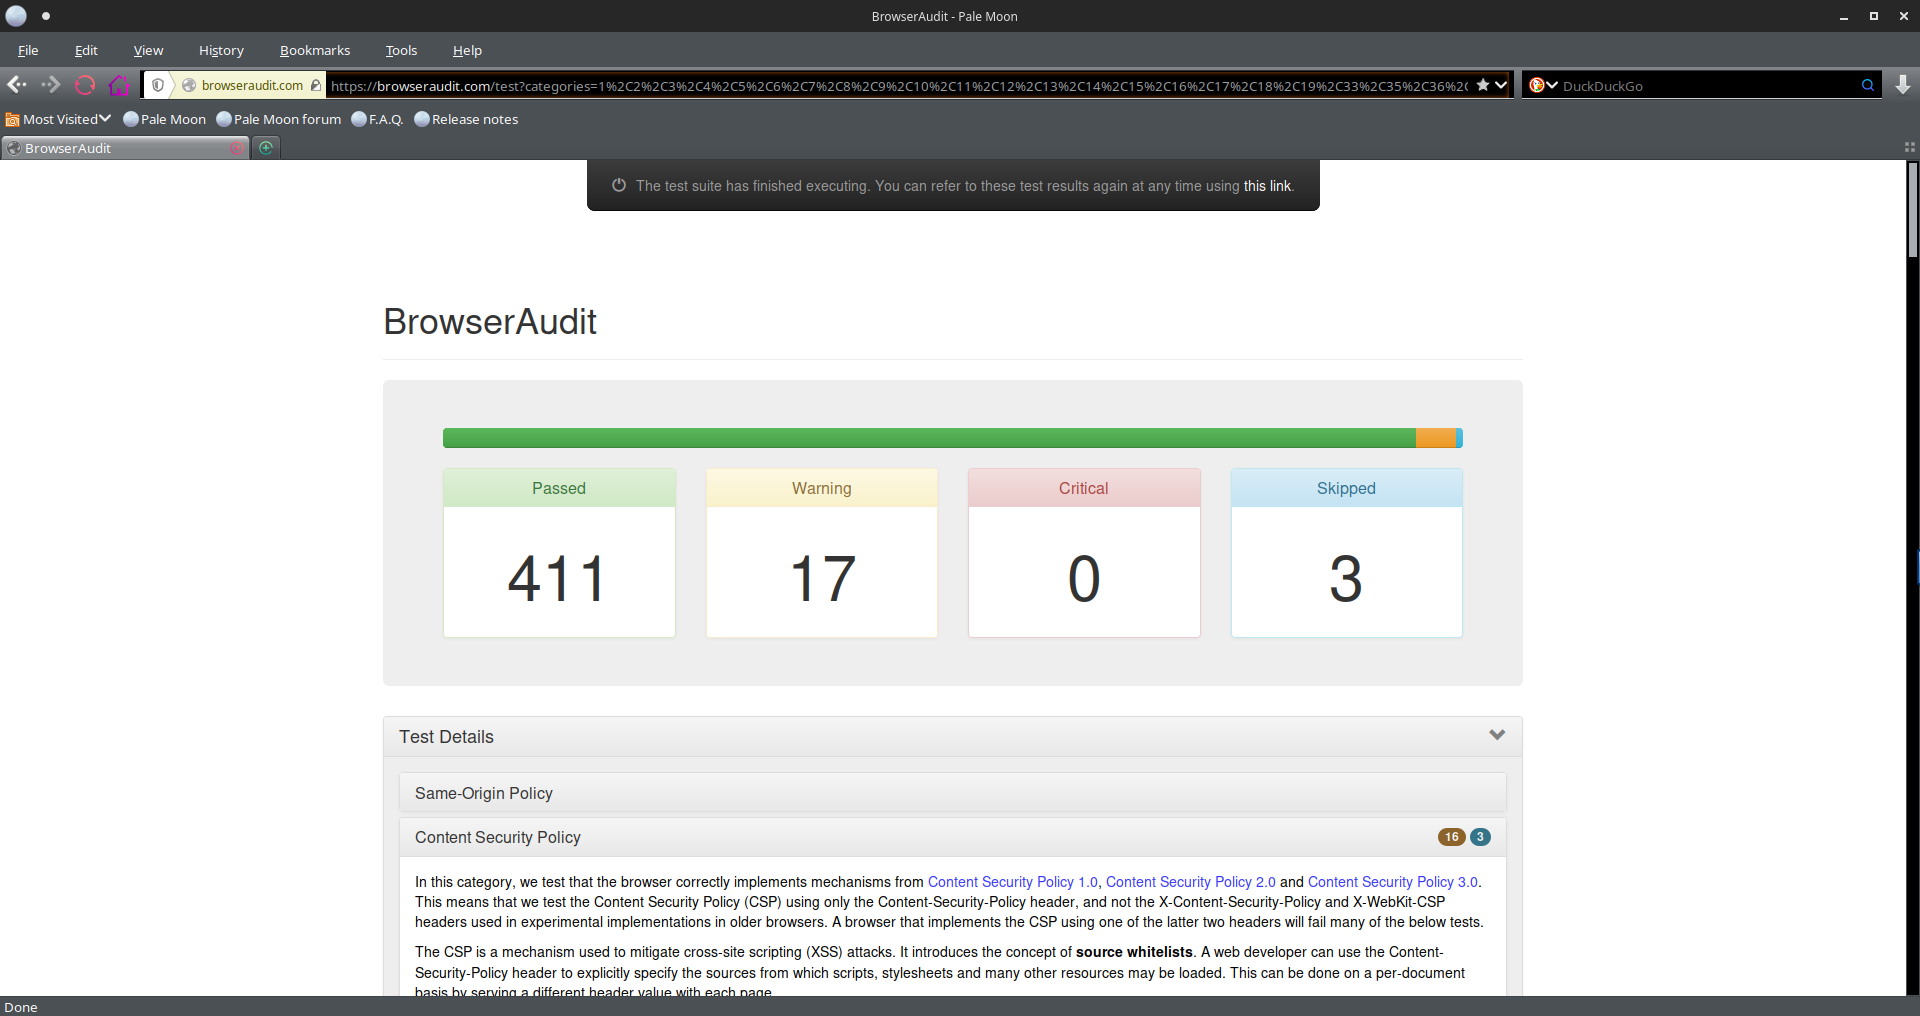Click the Warning result card
The width and height of the screenshot is (1920, 1016).
point(822,553)
